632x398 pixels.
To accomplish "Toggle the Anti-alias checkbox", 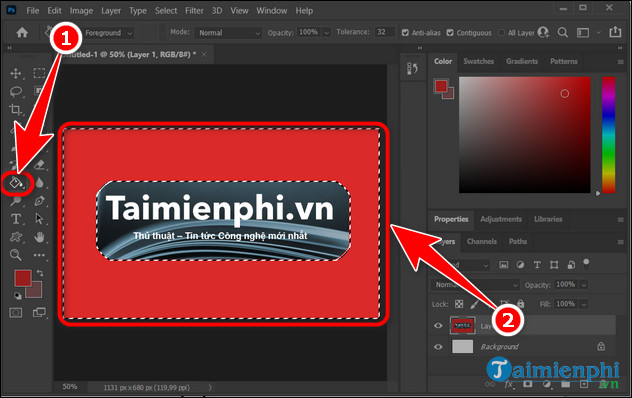I will point(405,33).
